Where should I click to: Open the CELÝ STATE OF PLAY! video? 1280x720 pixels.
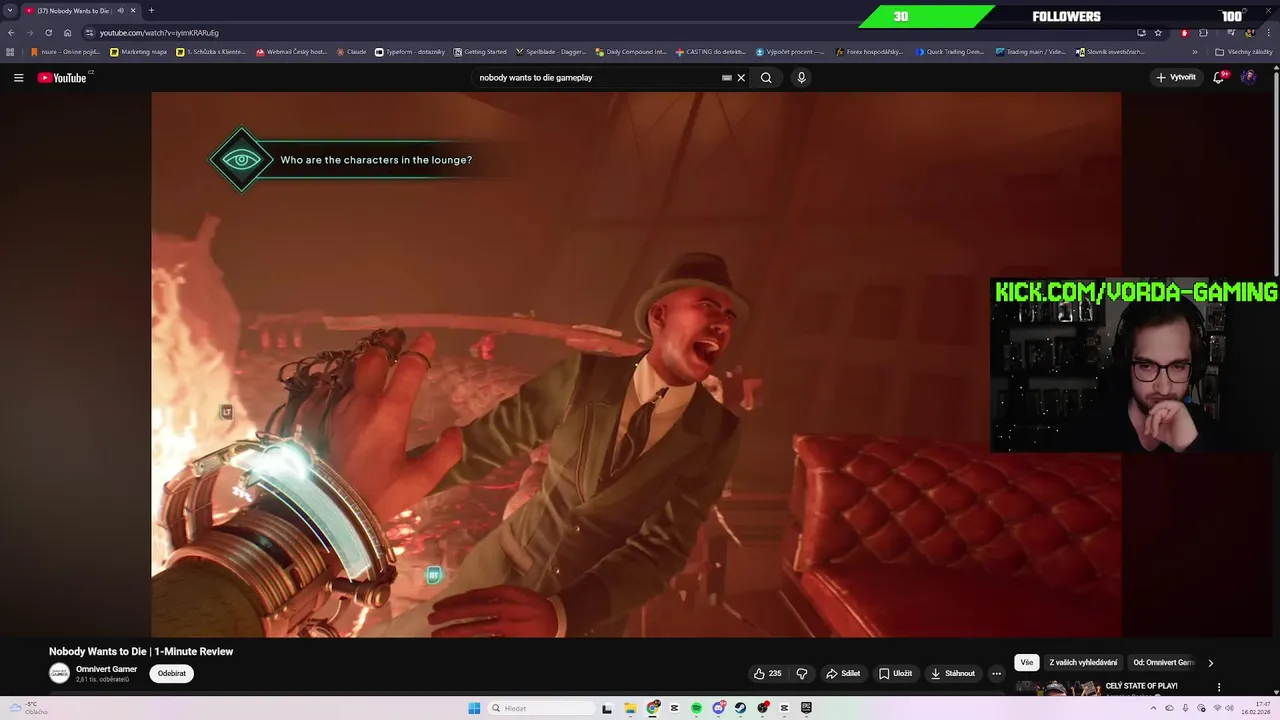(1141, 686)
